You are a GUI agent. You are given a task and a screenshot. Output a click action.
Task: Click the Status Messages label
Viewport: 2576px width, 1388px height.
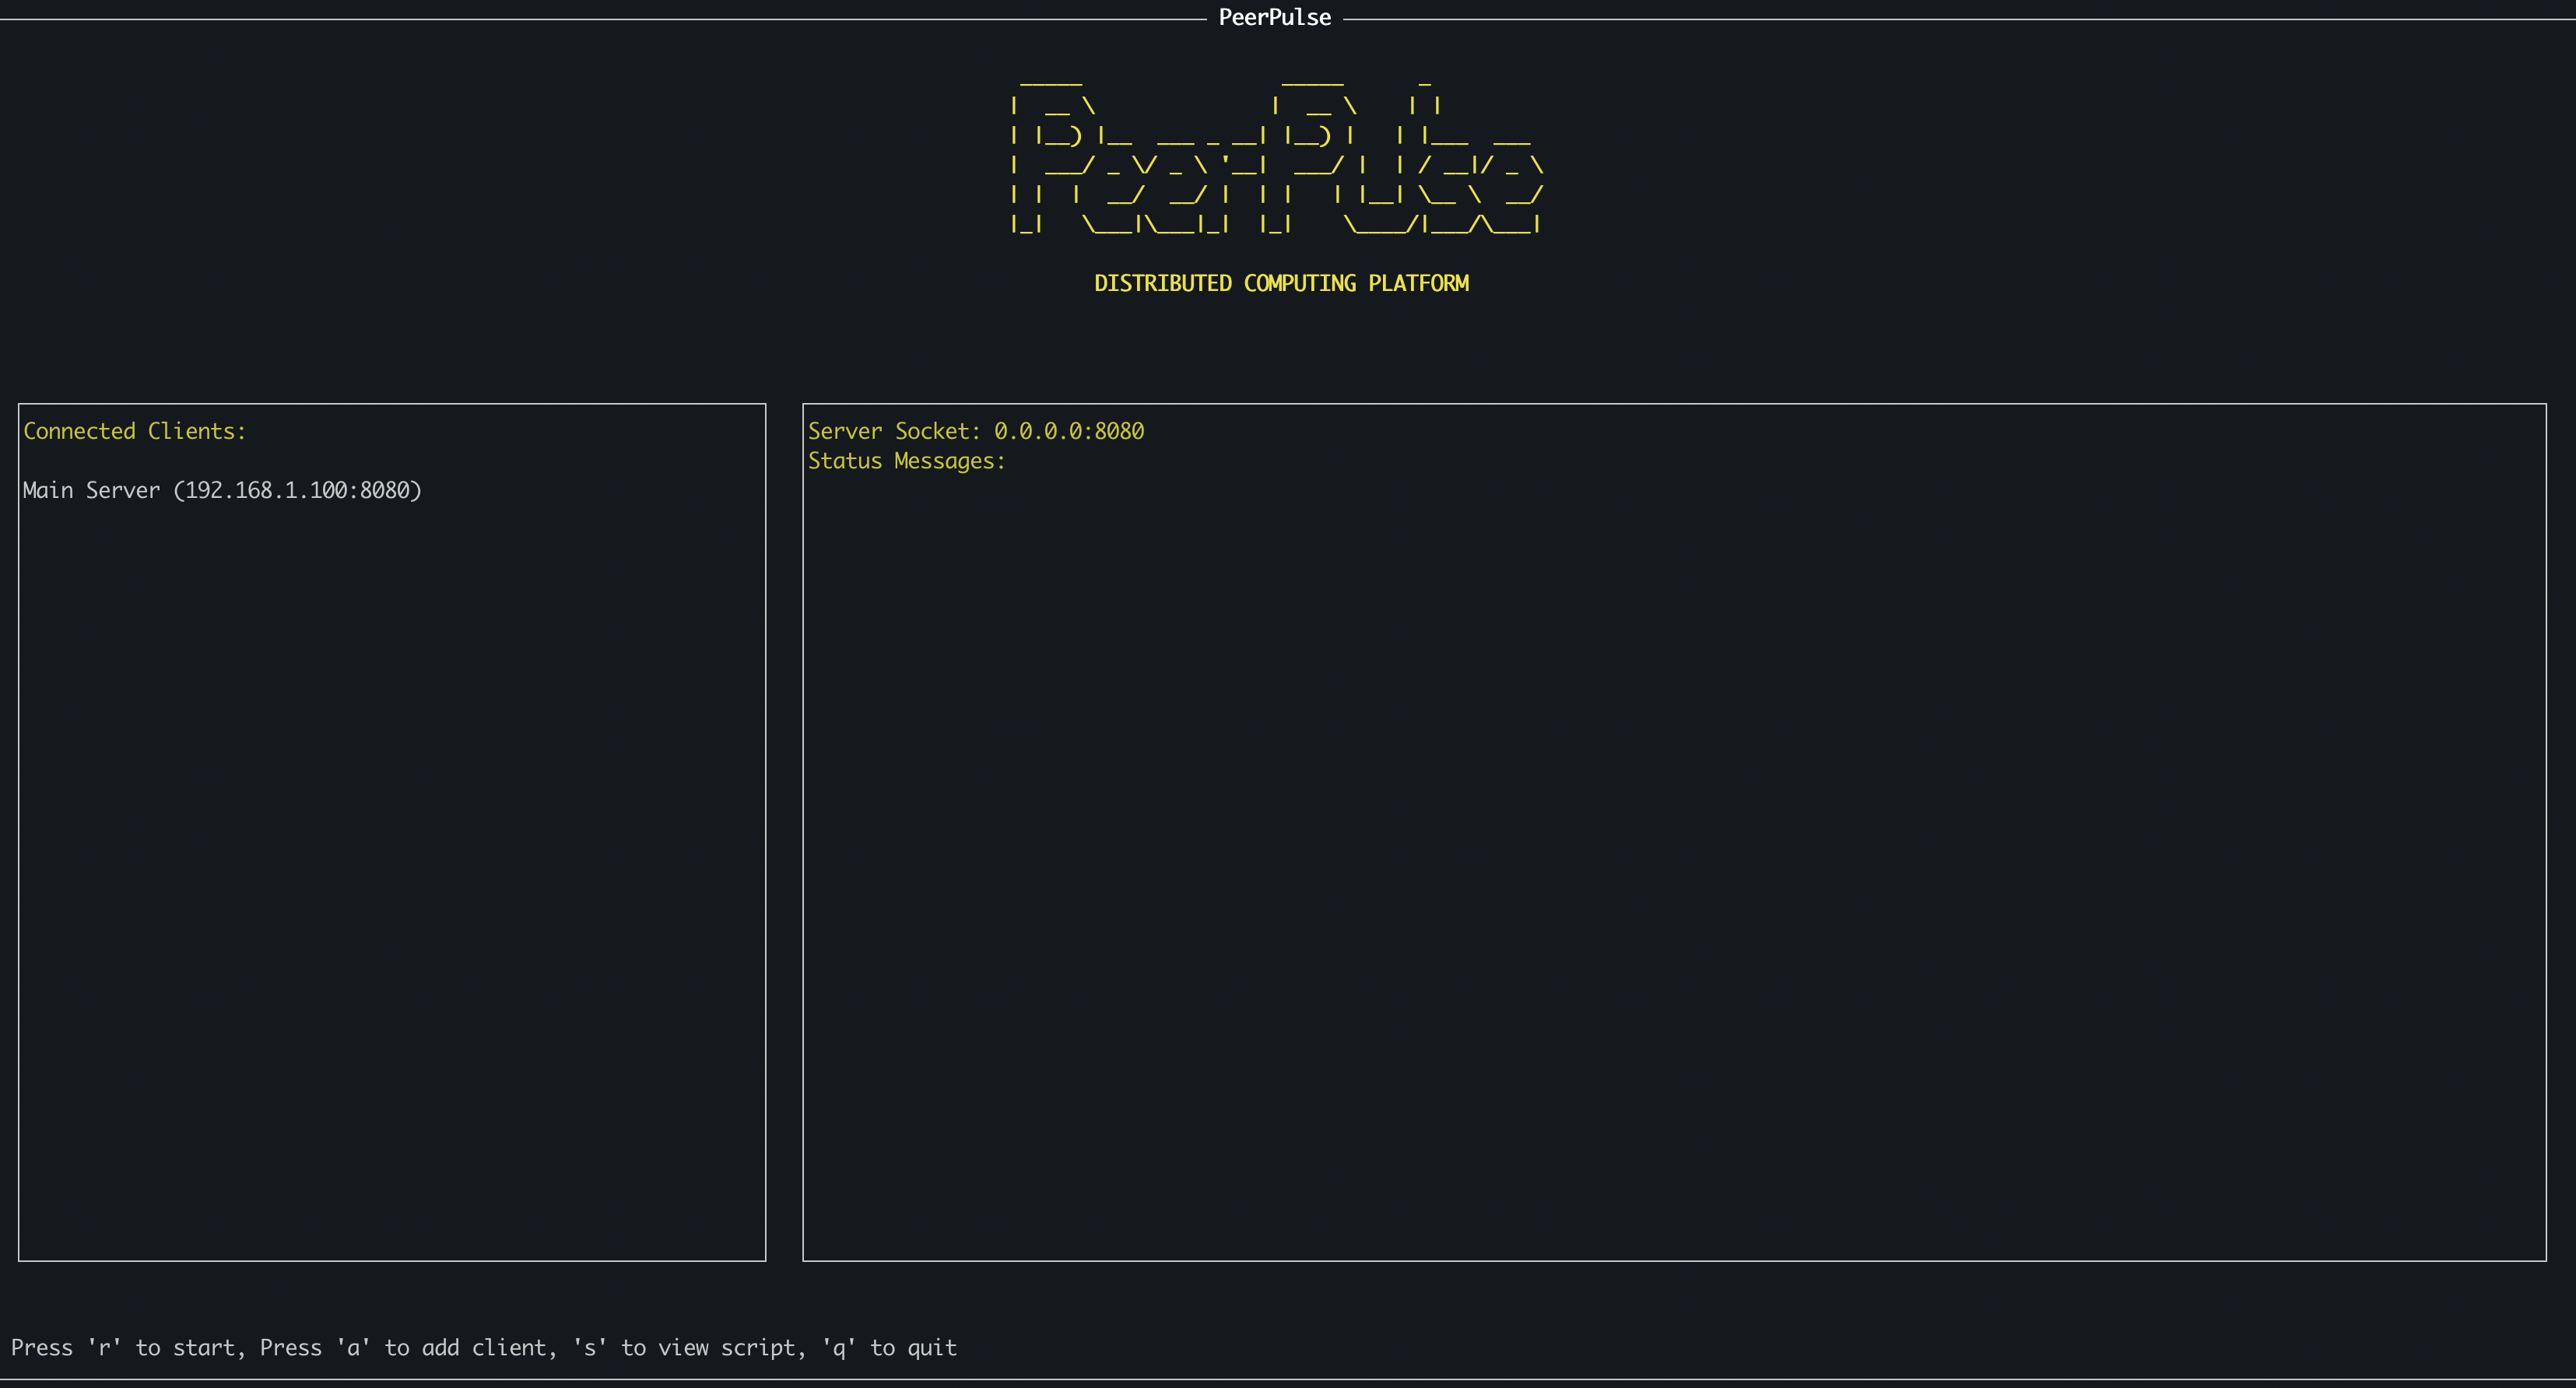pyautogui.click(x=906, y=461)
